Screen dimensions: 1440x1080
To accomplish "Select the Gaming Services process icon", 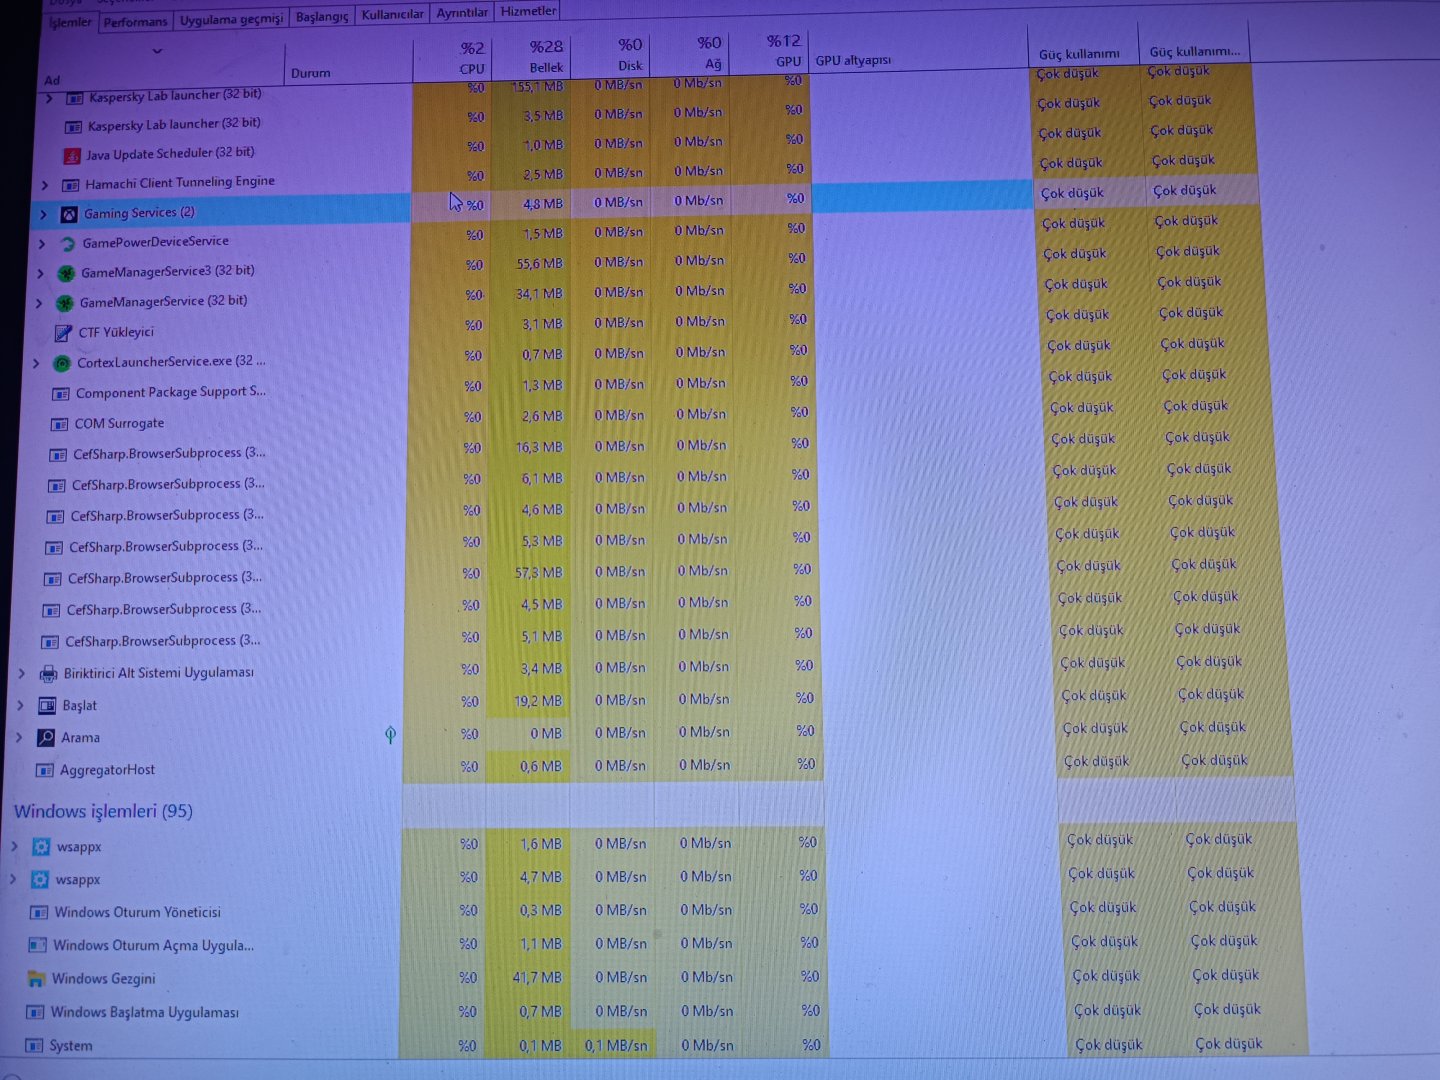I will point(69,214).
